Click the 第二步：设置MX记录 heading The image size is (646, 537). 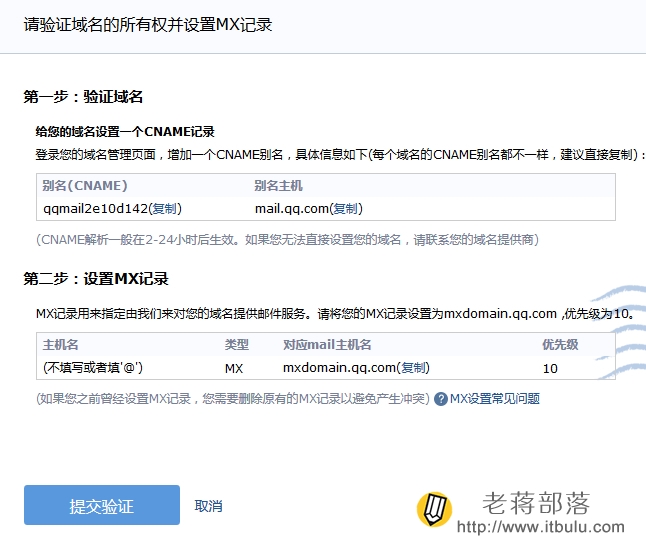[96, 279]
